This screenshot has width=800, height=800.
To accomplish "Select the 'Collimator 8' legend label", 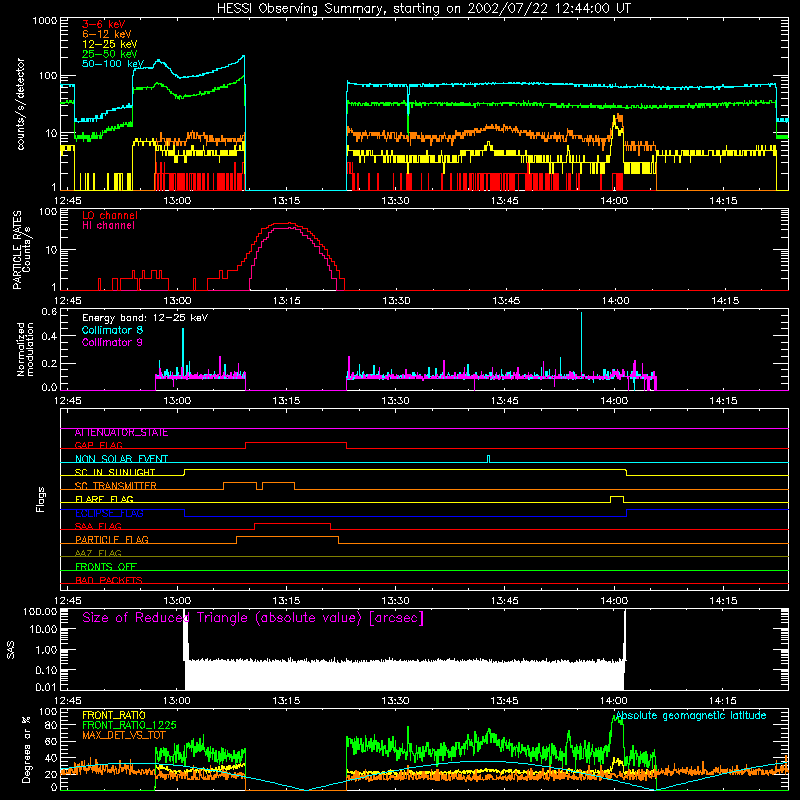I will (112, 330).
